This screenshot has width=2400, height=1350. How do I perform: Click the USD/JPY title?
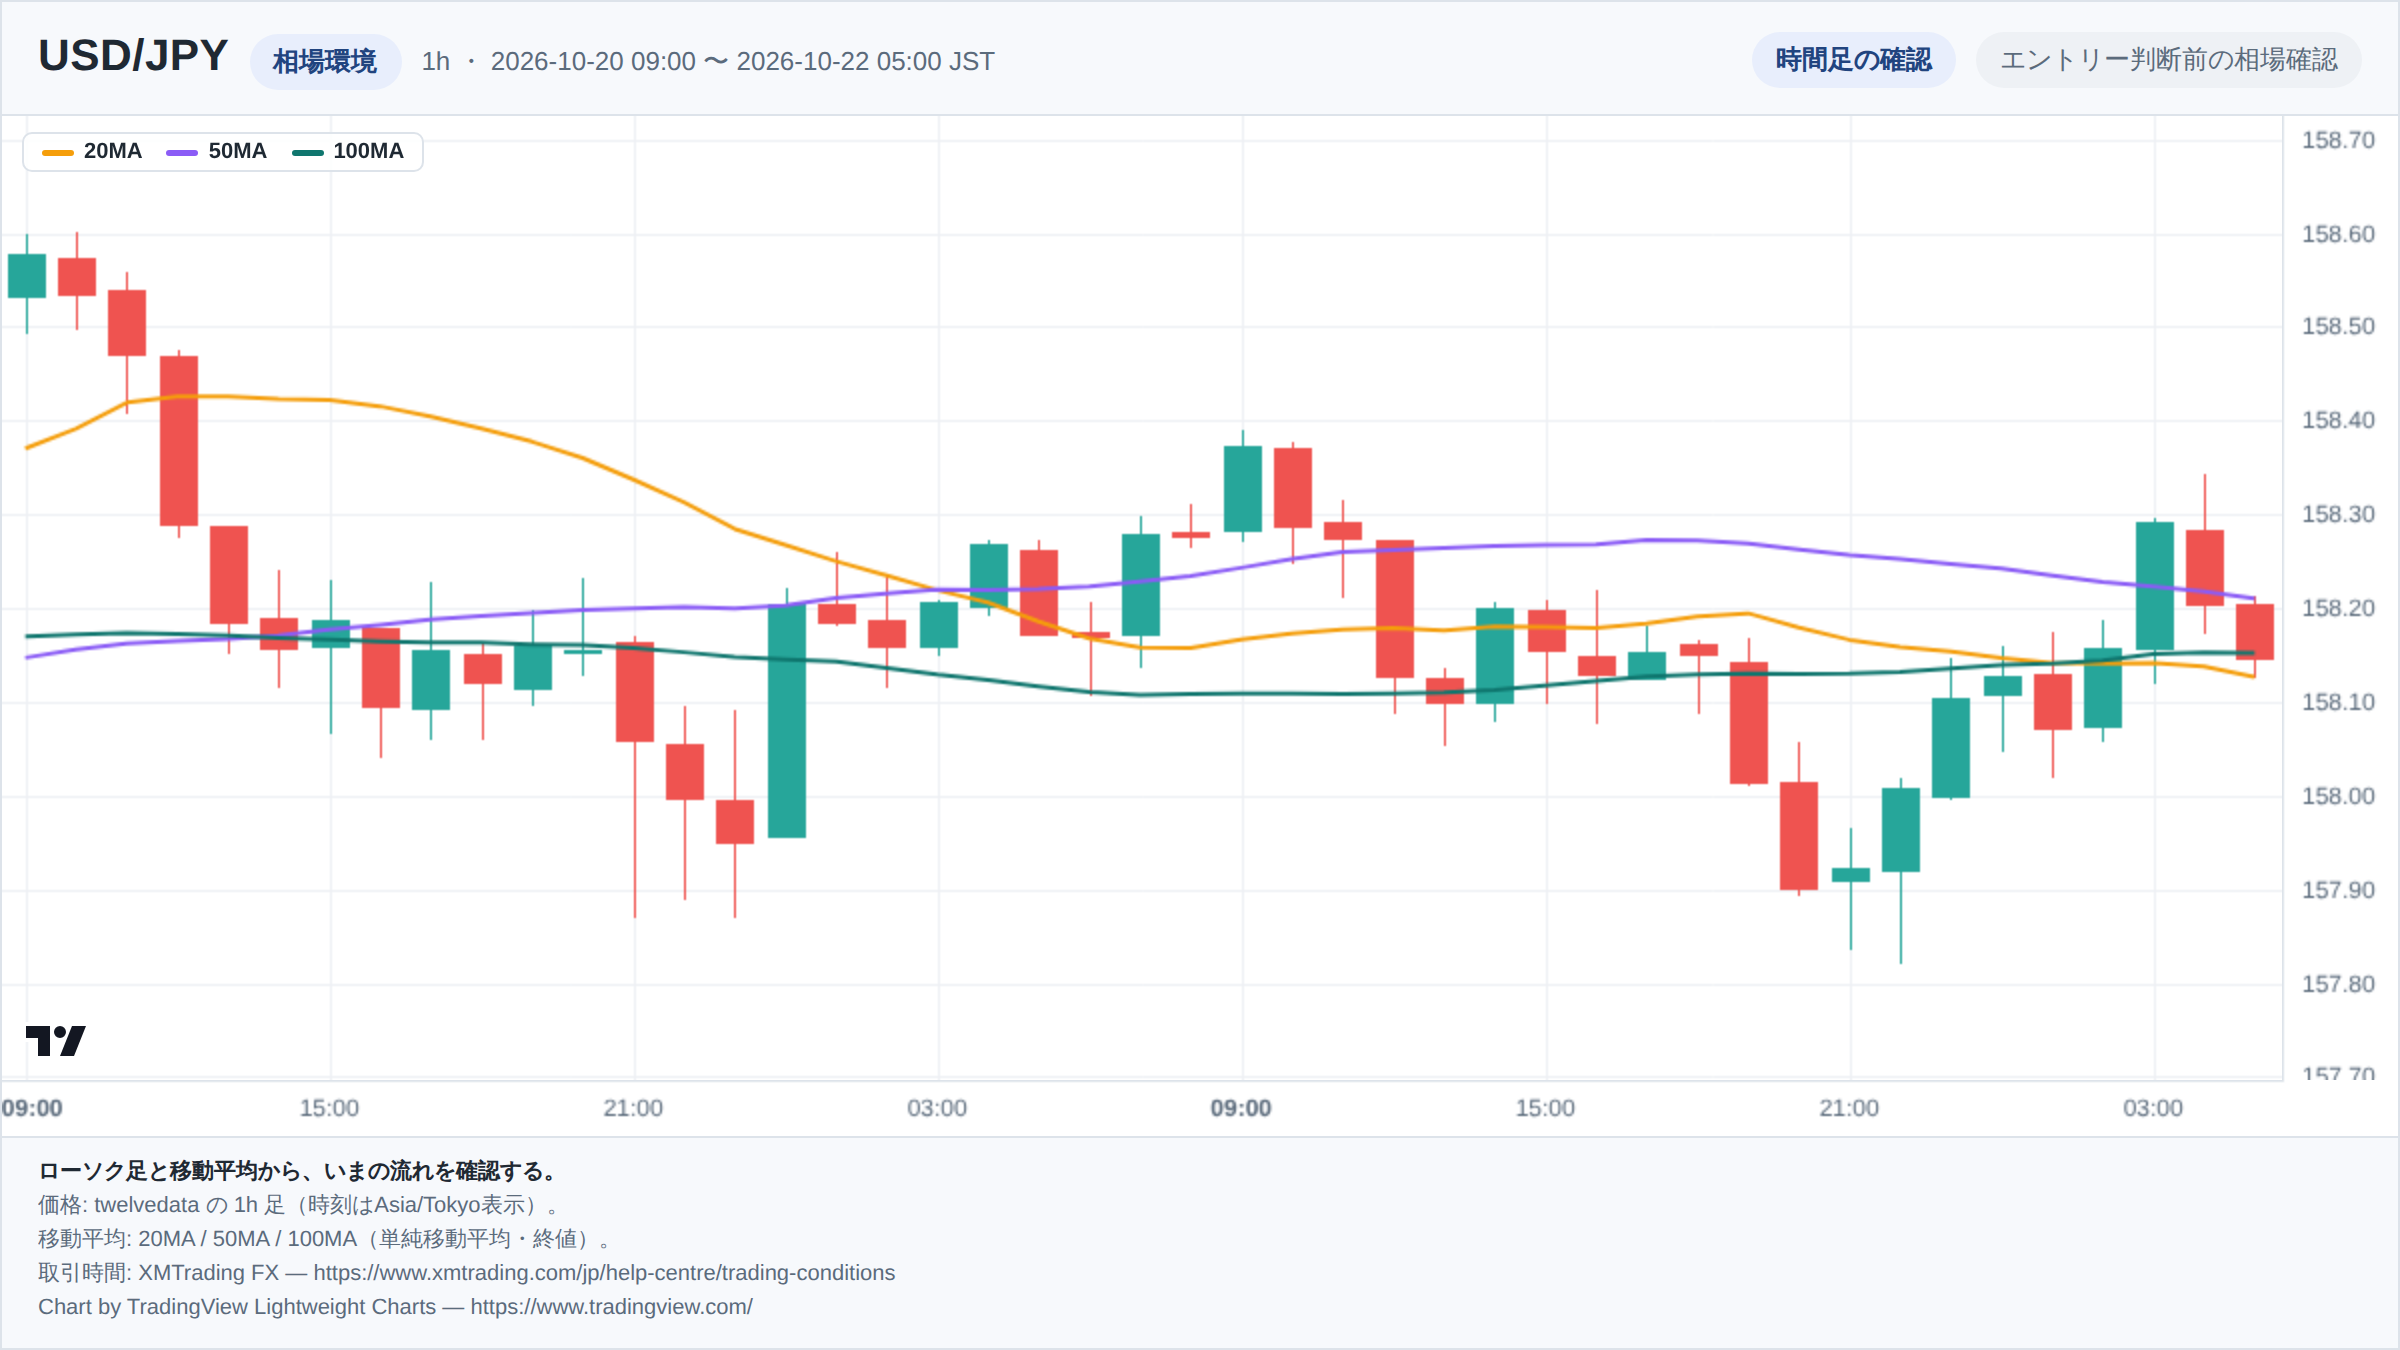click(133, 56)
